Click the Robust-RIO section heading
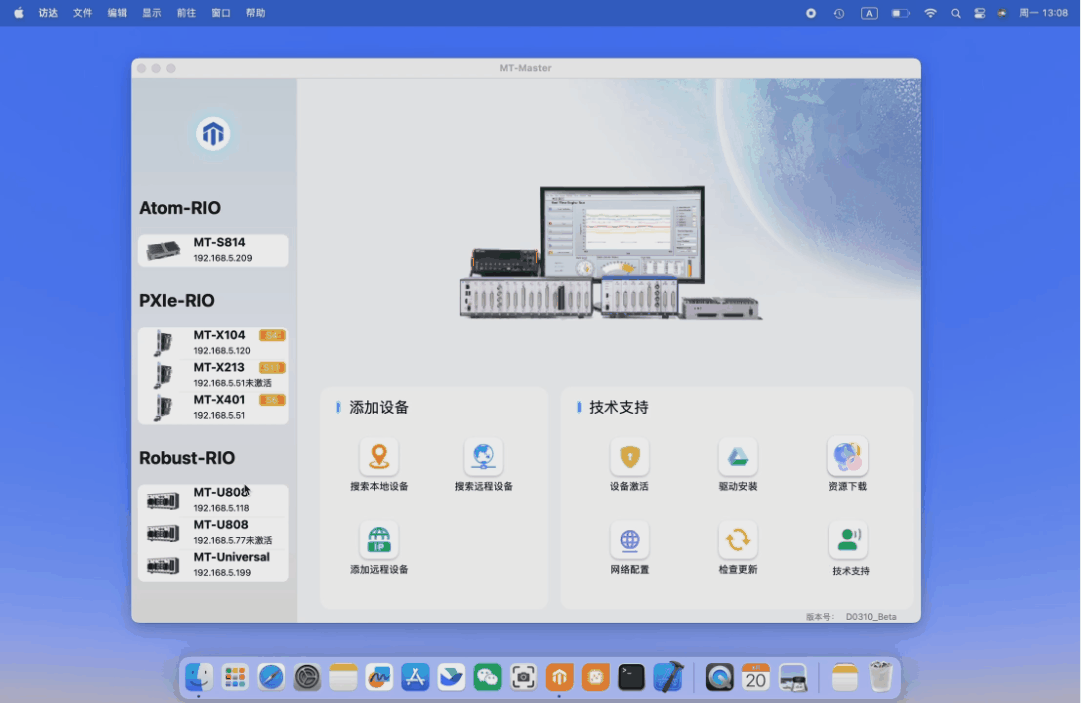This screenshot has width=1081, height=703. pos(187,458)
